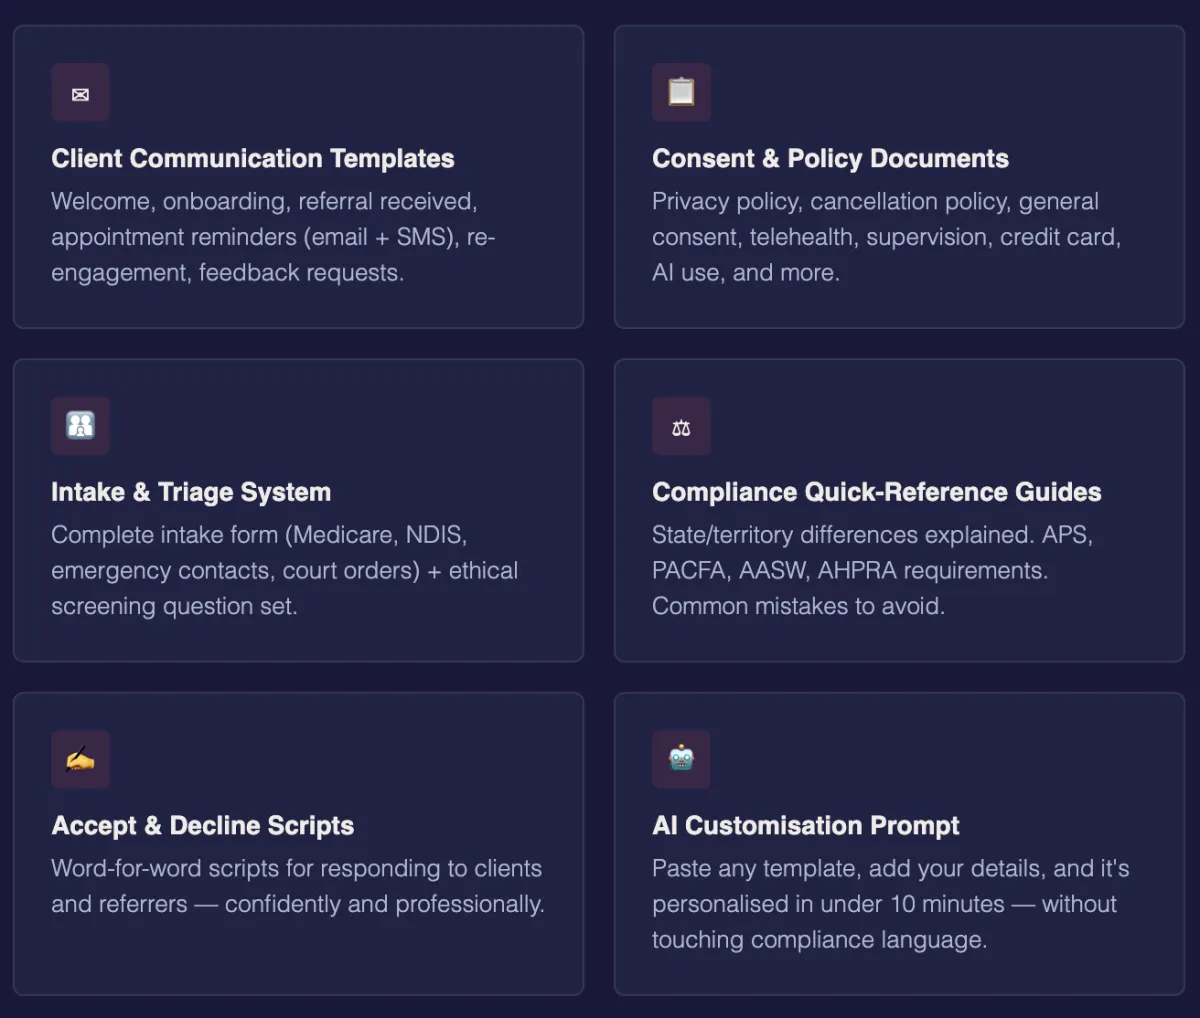Click the envelope icon for Client Communication Templates

click(81, 93)
